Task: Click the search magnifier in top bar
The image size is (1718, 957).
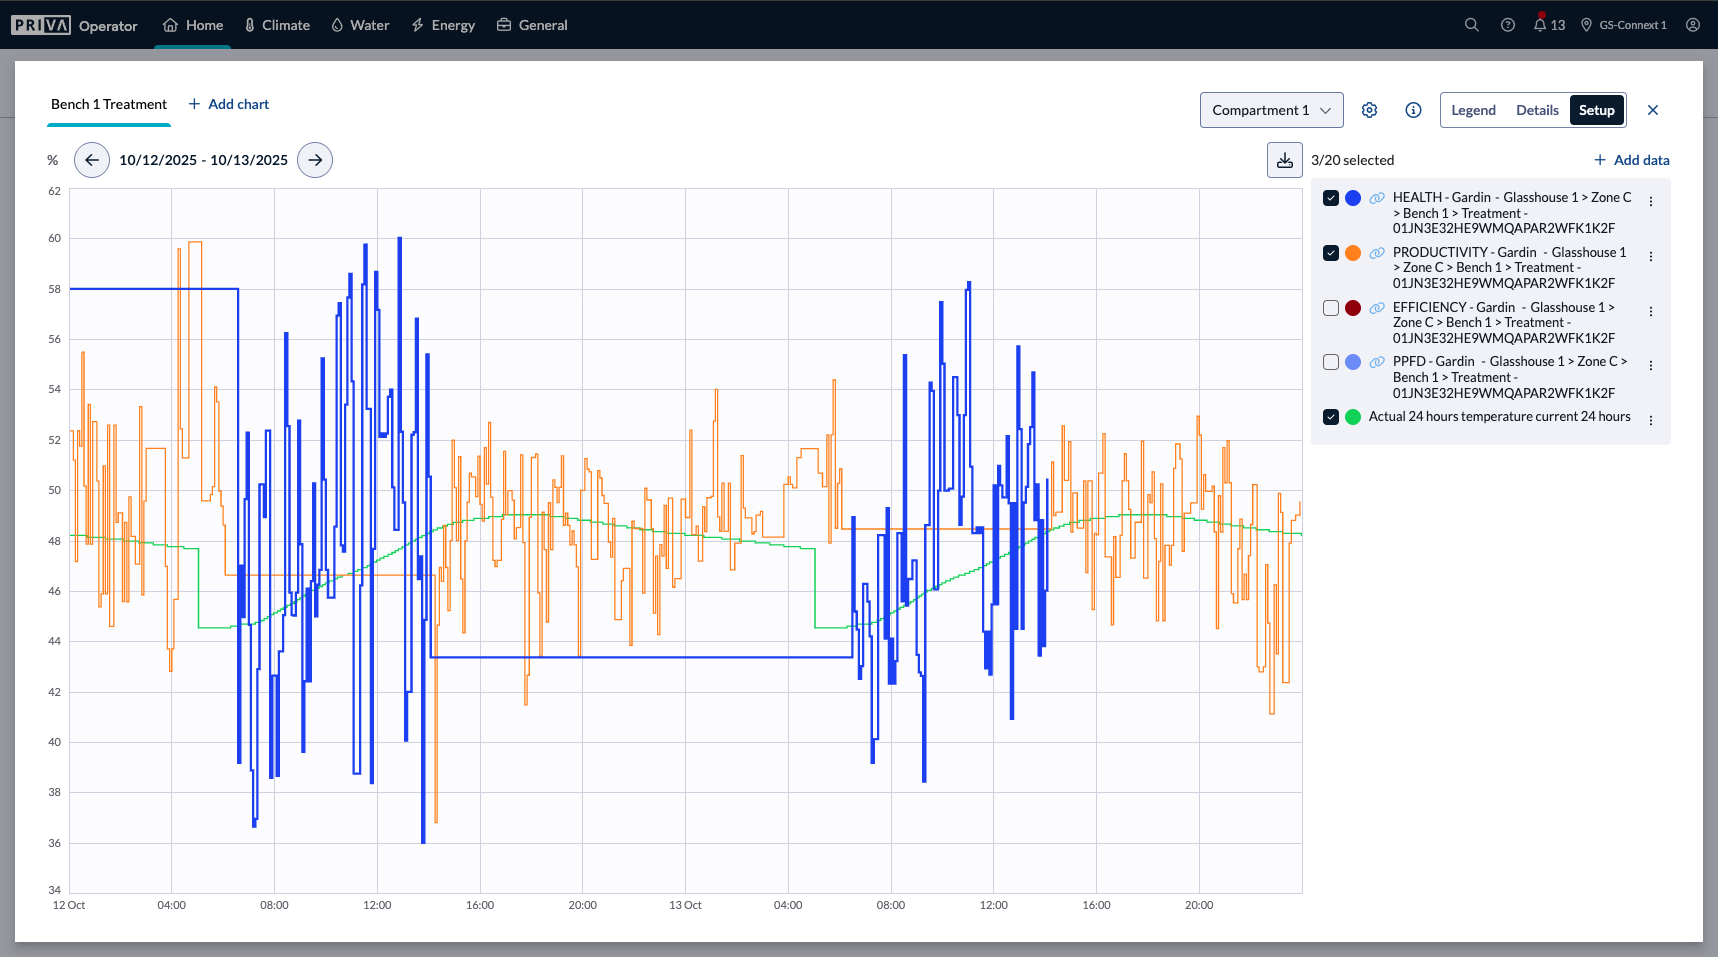Action: 1471,25
